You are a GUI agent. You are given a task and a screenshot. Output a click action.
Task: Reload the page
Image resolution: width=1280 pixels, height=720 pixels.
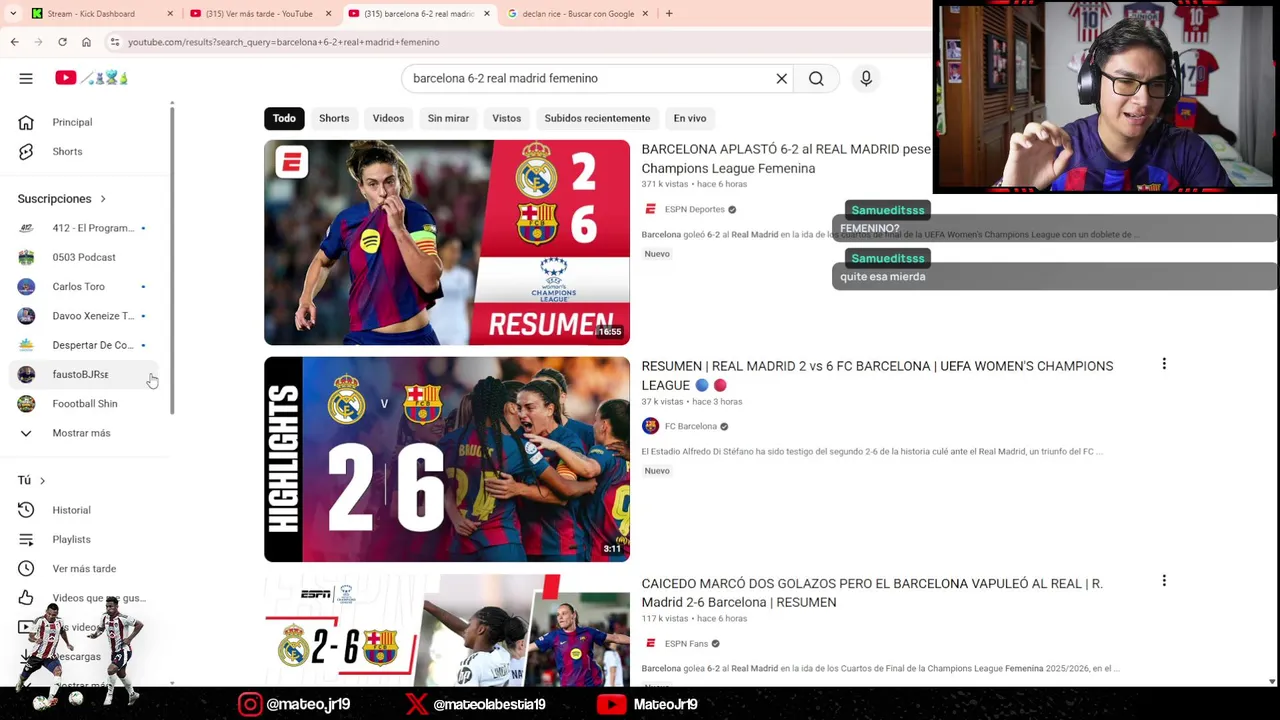pyautogui.click(x=62, y=42)
